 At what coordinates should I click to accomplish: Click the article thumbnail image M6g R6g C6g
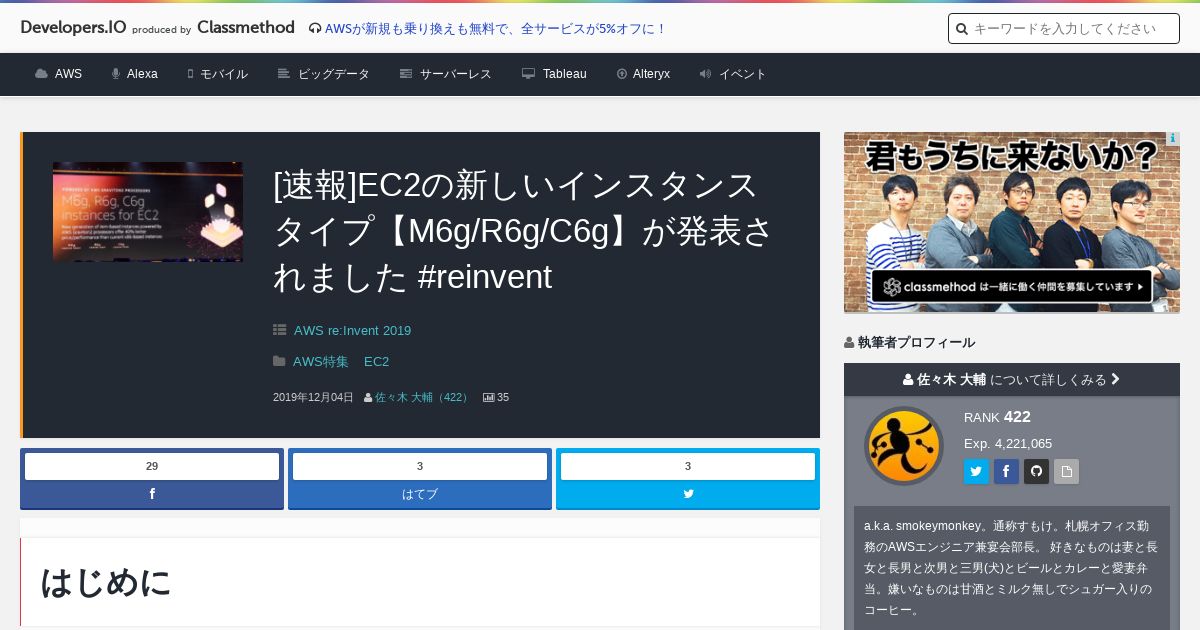pos(148,212)
